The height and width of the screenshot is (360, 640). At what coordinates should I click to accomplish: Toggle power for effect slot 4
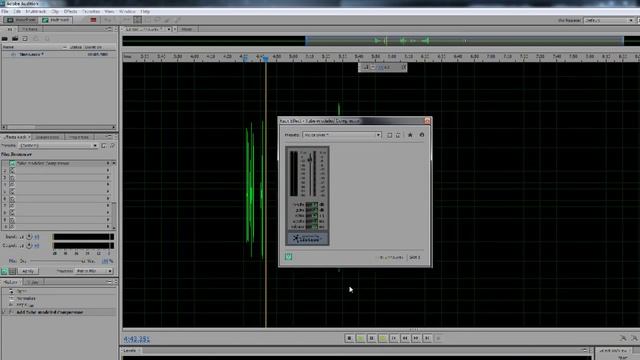12,184
